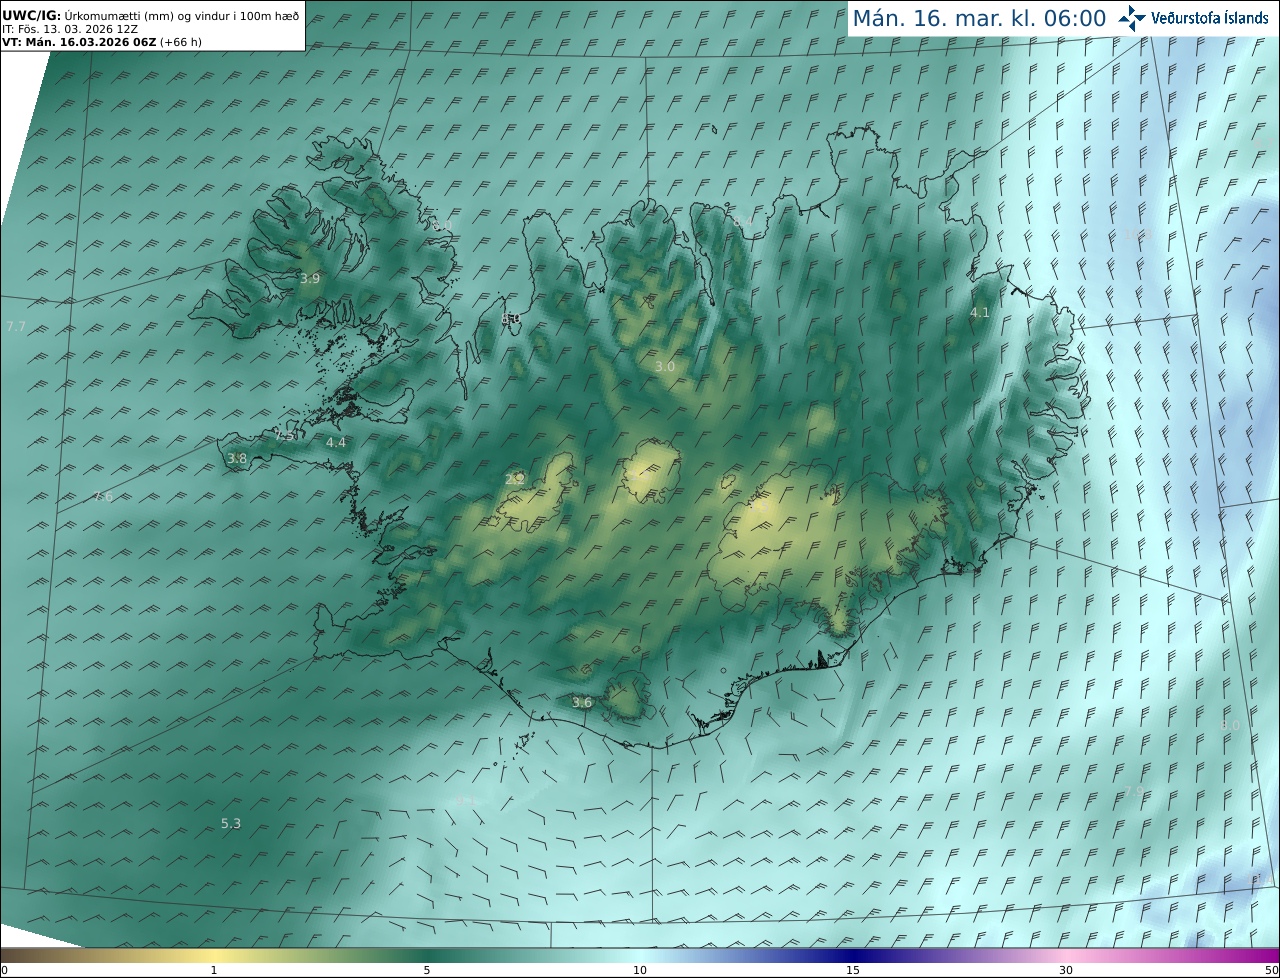This screenshot has height=978, width=1280.
Task: Click the "UWC/IG: Úrkomumætti (mm)" title line
Action: (150, 16)
